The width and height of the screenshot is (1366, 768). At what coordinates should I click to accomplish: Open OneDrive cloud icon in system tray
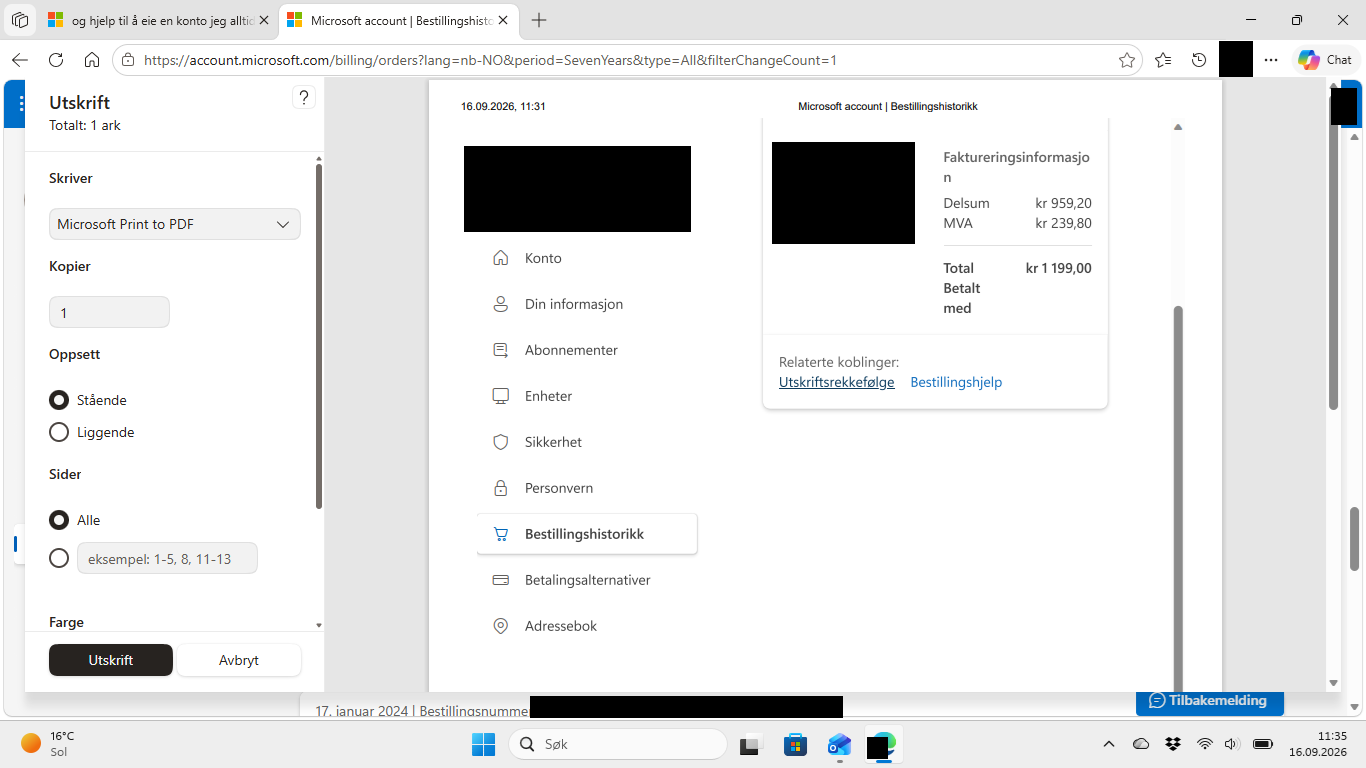[x=1141, y=744]
